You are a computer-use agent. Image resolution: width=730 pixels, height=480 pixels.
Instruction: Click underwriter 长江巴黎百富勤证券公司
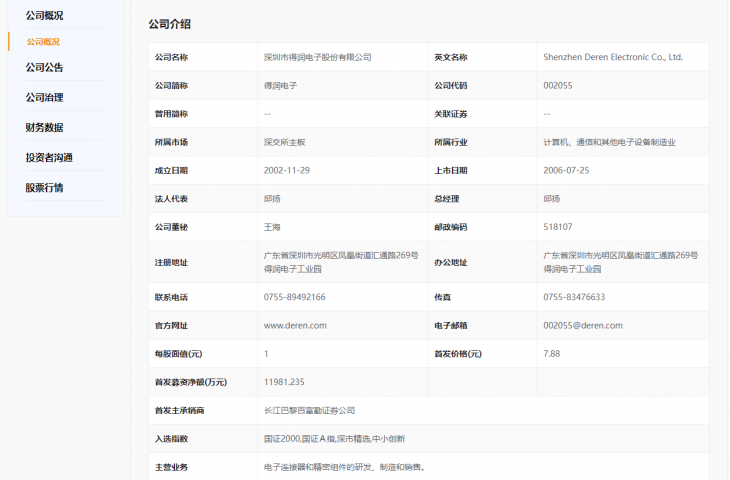[309, 411]
